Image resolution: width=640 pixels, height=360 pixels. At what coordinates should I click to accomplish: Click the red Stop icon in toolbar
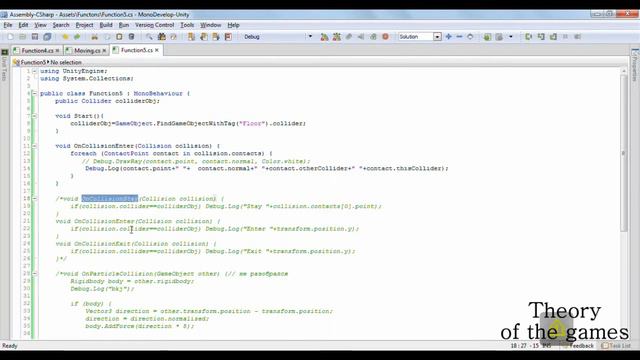point(385,37)
